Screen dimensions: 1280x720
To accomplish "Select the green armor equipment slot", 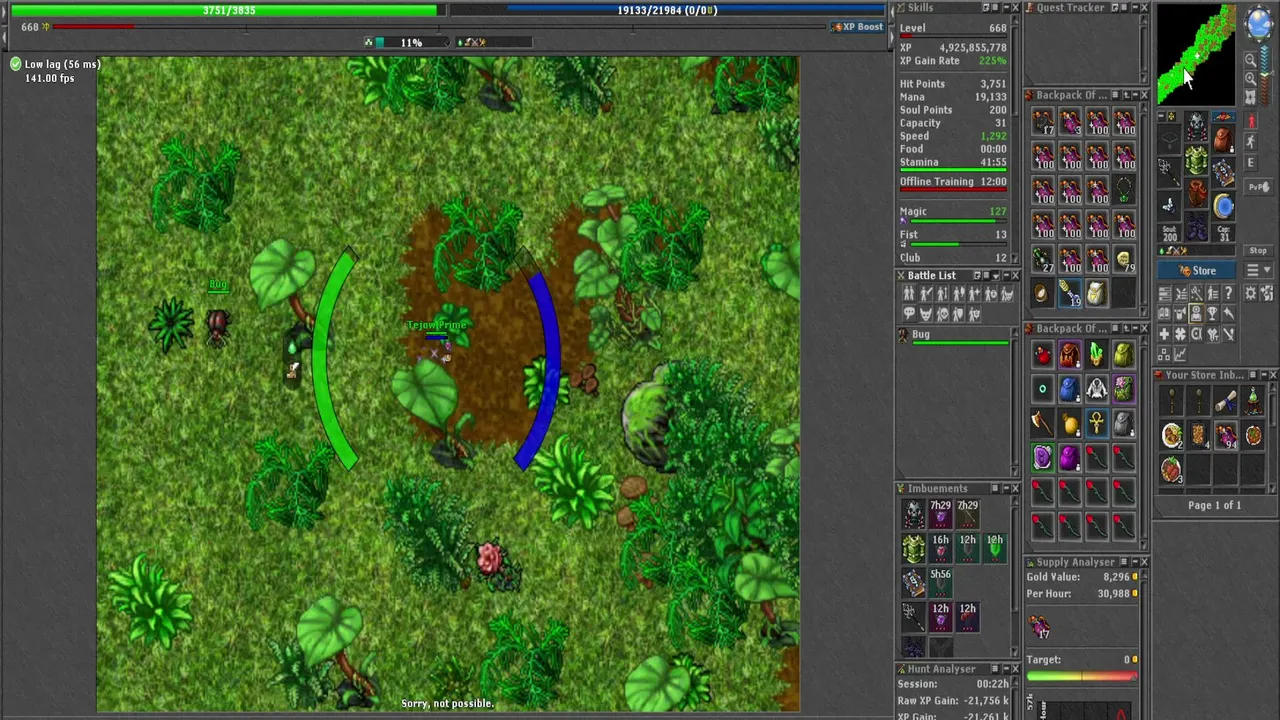I will (1196, 160).
